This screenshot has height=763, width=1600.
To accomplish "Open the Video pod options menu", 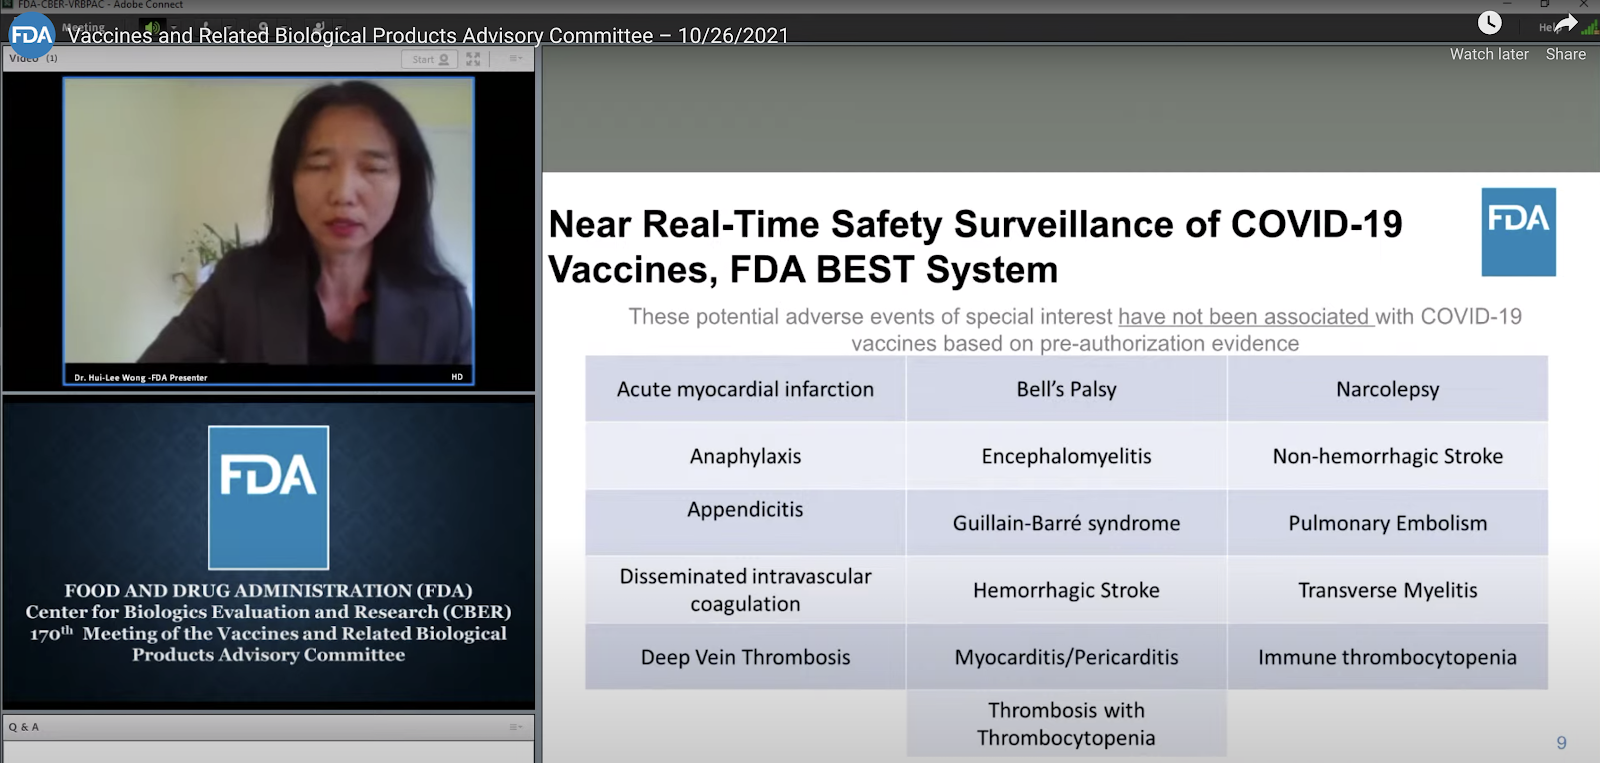I will click(x=516, y=59).
